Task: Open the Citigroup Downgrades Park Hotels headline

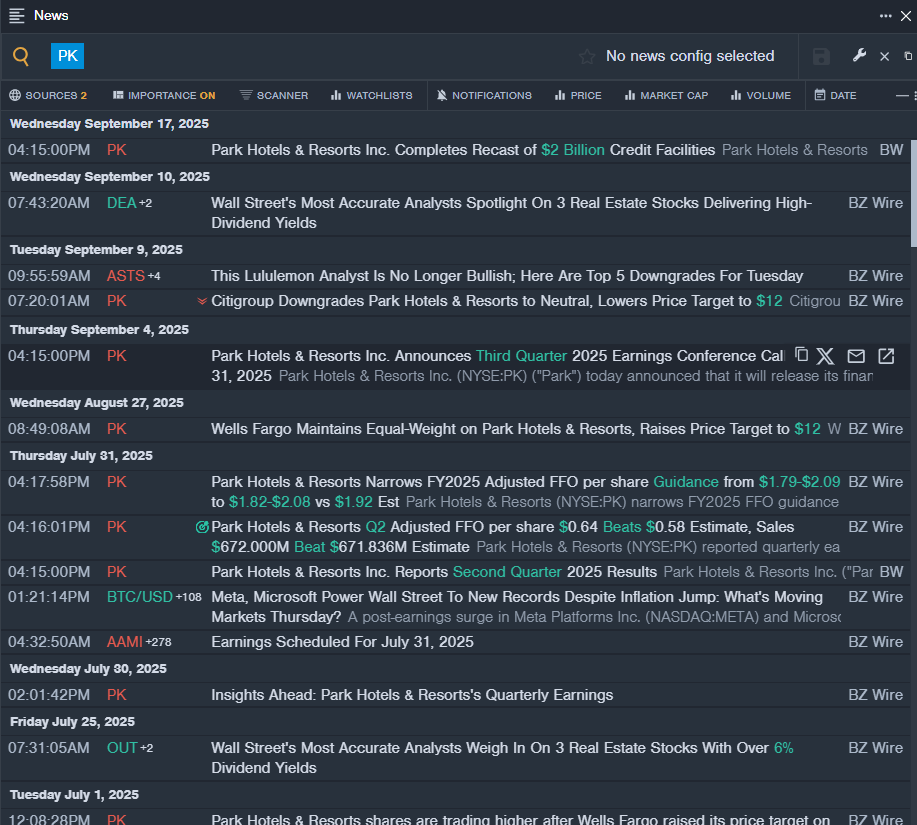Action: point(495,301)
